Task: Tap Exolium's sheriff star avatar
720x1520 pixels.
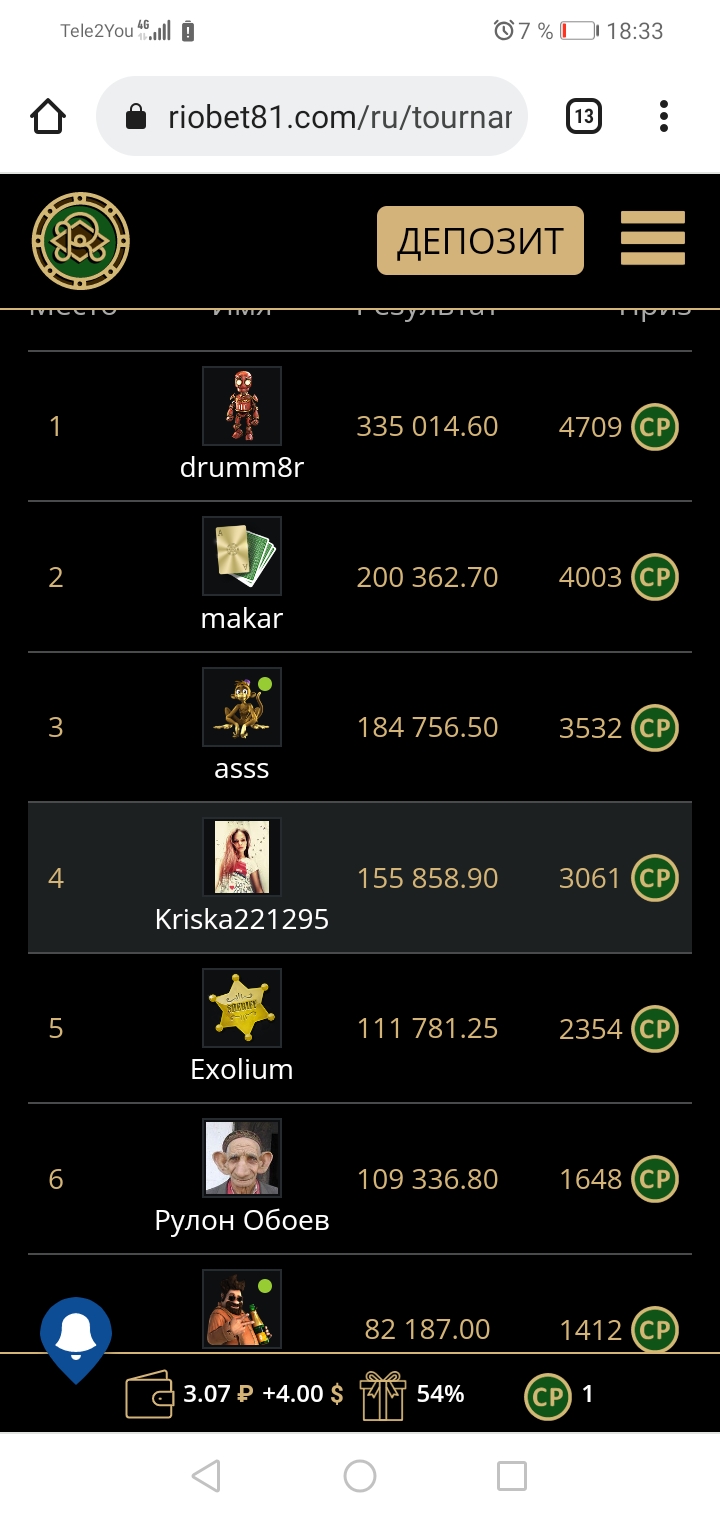Action: (242, 1007)
